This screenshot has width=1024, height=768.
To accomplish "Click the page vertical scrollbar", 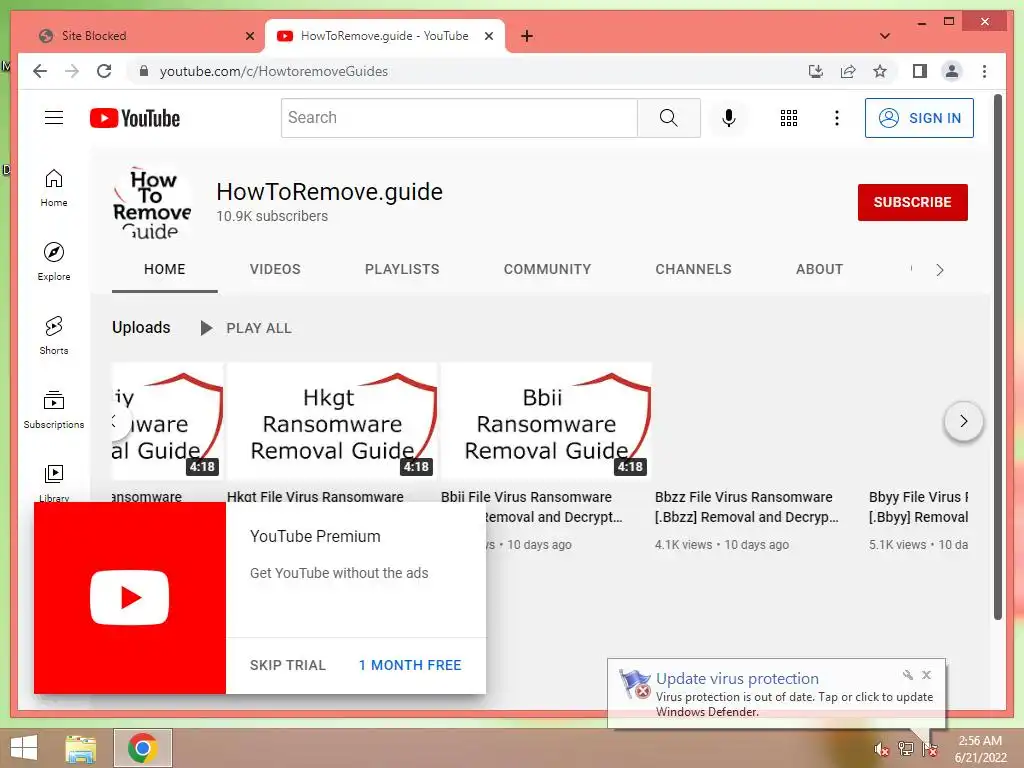I will 997,357.
